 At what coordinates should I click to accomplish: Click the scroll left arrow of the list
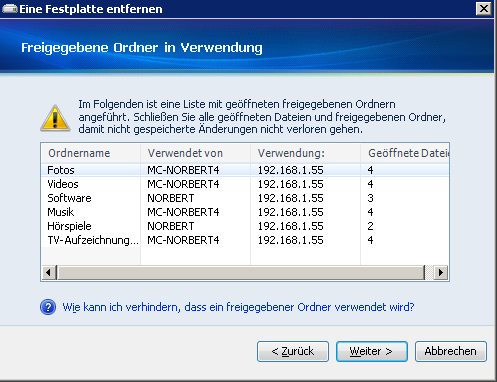tap(48, 272)
